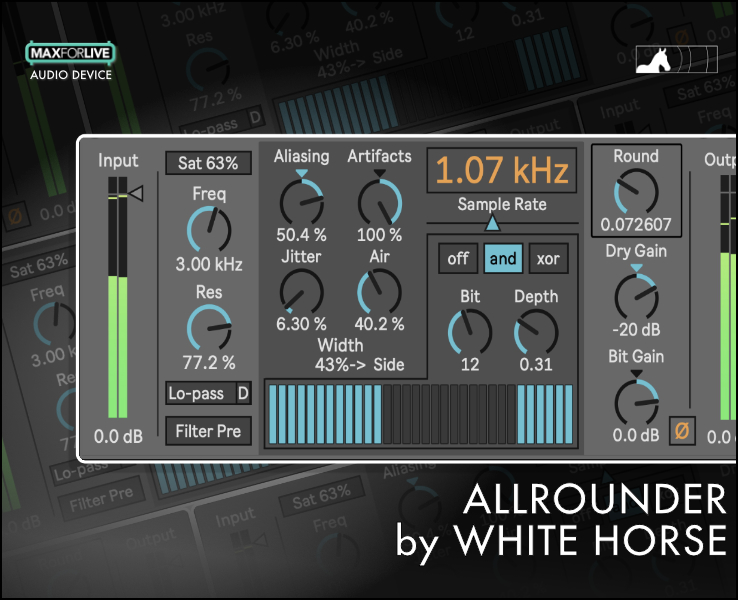This screenshot has width=738, height=600.
Task: Click the Dry Gain knob
Action: [636, 296]
